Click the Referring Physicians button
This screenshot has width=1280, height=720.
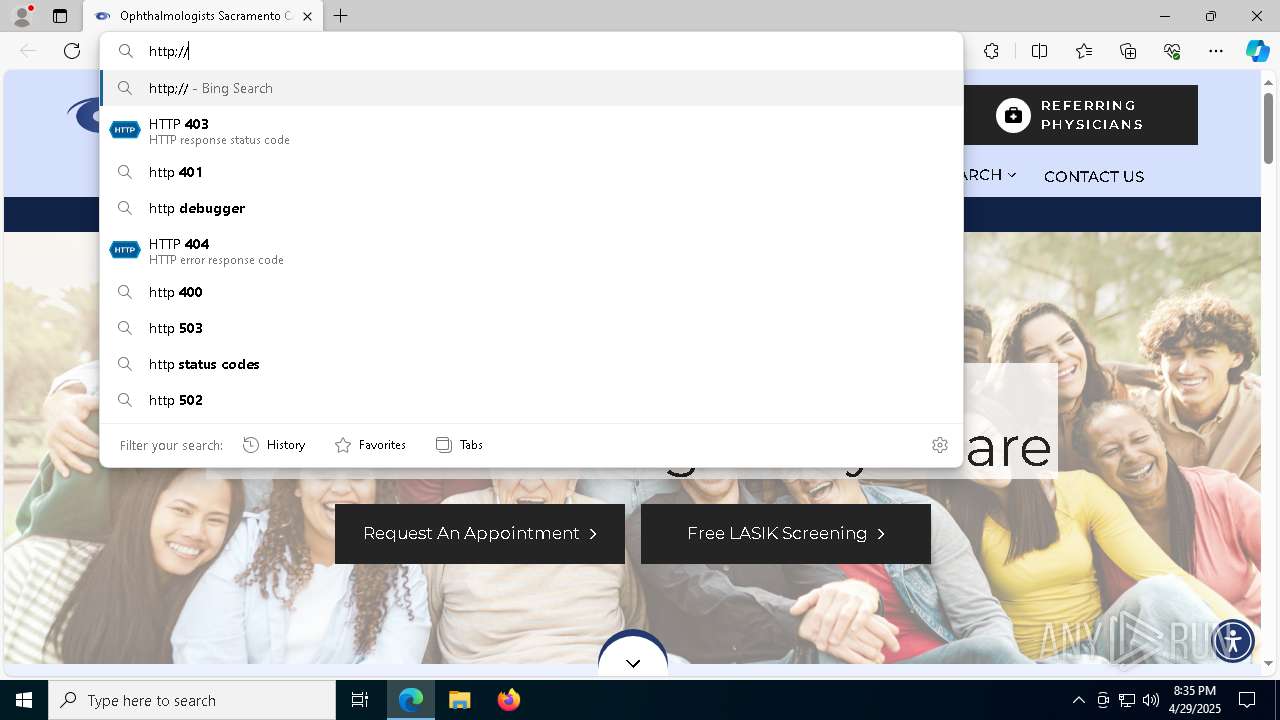click(x=1081, y=115)
